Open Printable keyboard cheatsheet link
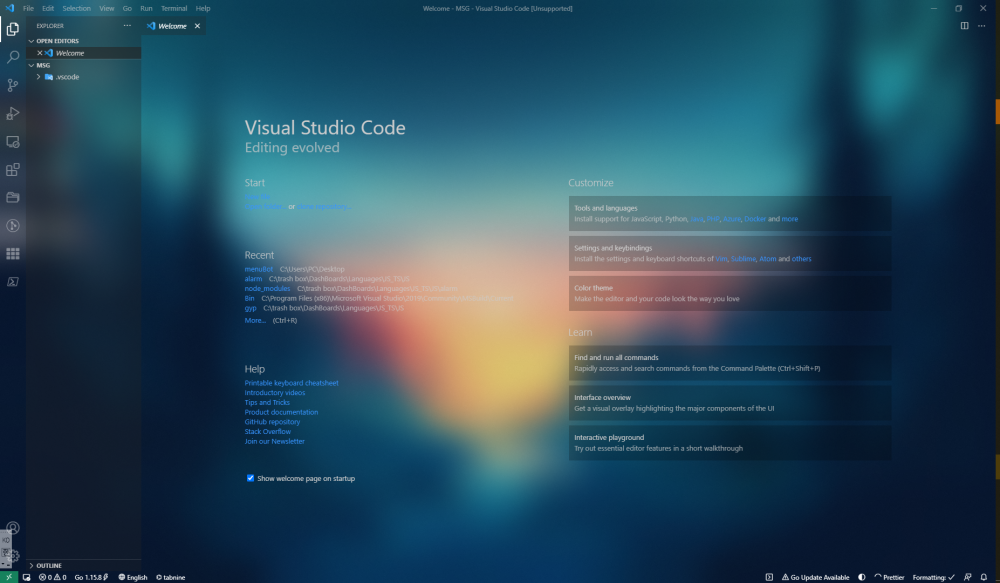 pyautogui.click(x=291, y=383)
